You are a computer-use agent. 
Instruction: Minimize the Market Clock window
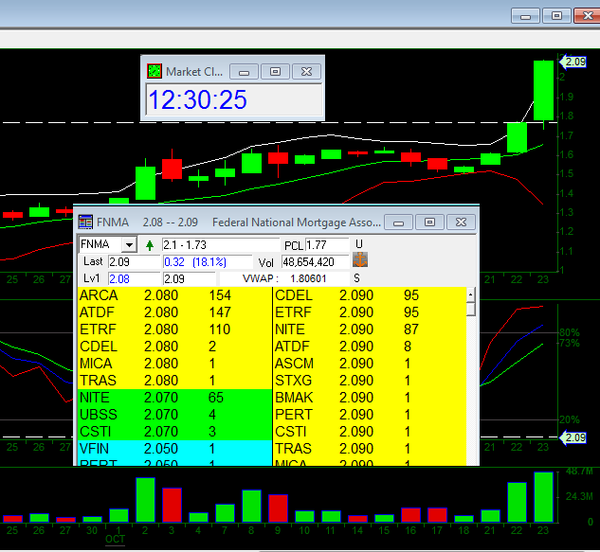point(245,71)
